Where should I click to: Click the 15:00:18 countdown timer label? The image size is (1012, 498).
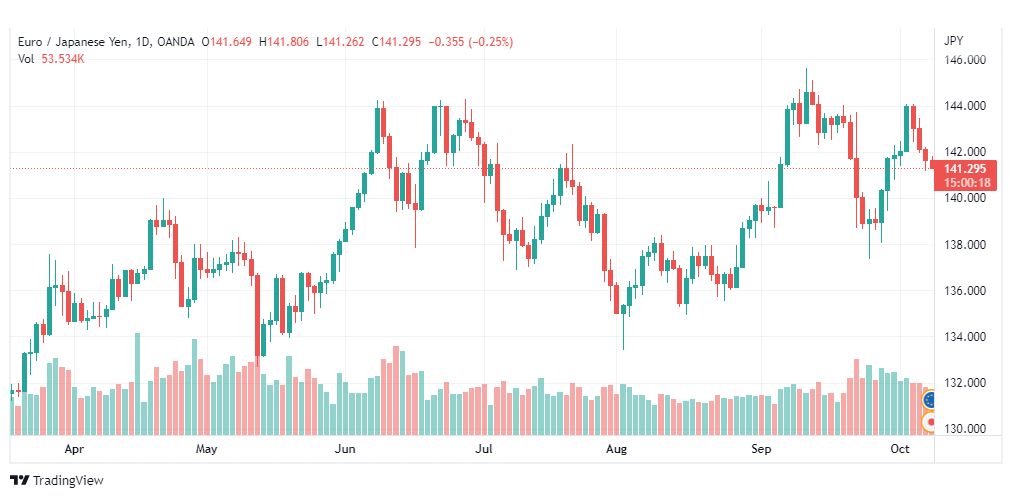(967, 183)
